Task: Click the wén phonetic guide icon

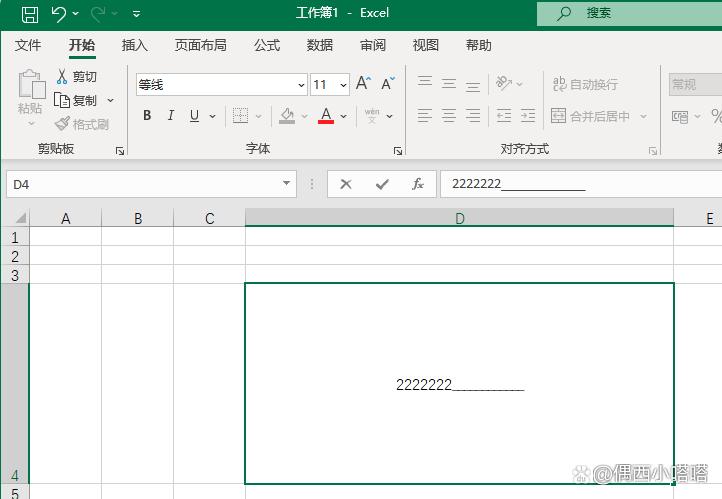Action: (372, 116)
